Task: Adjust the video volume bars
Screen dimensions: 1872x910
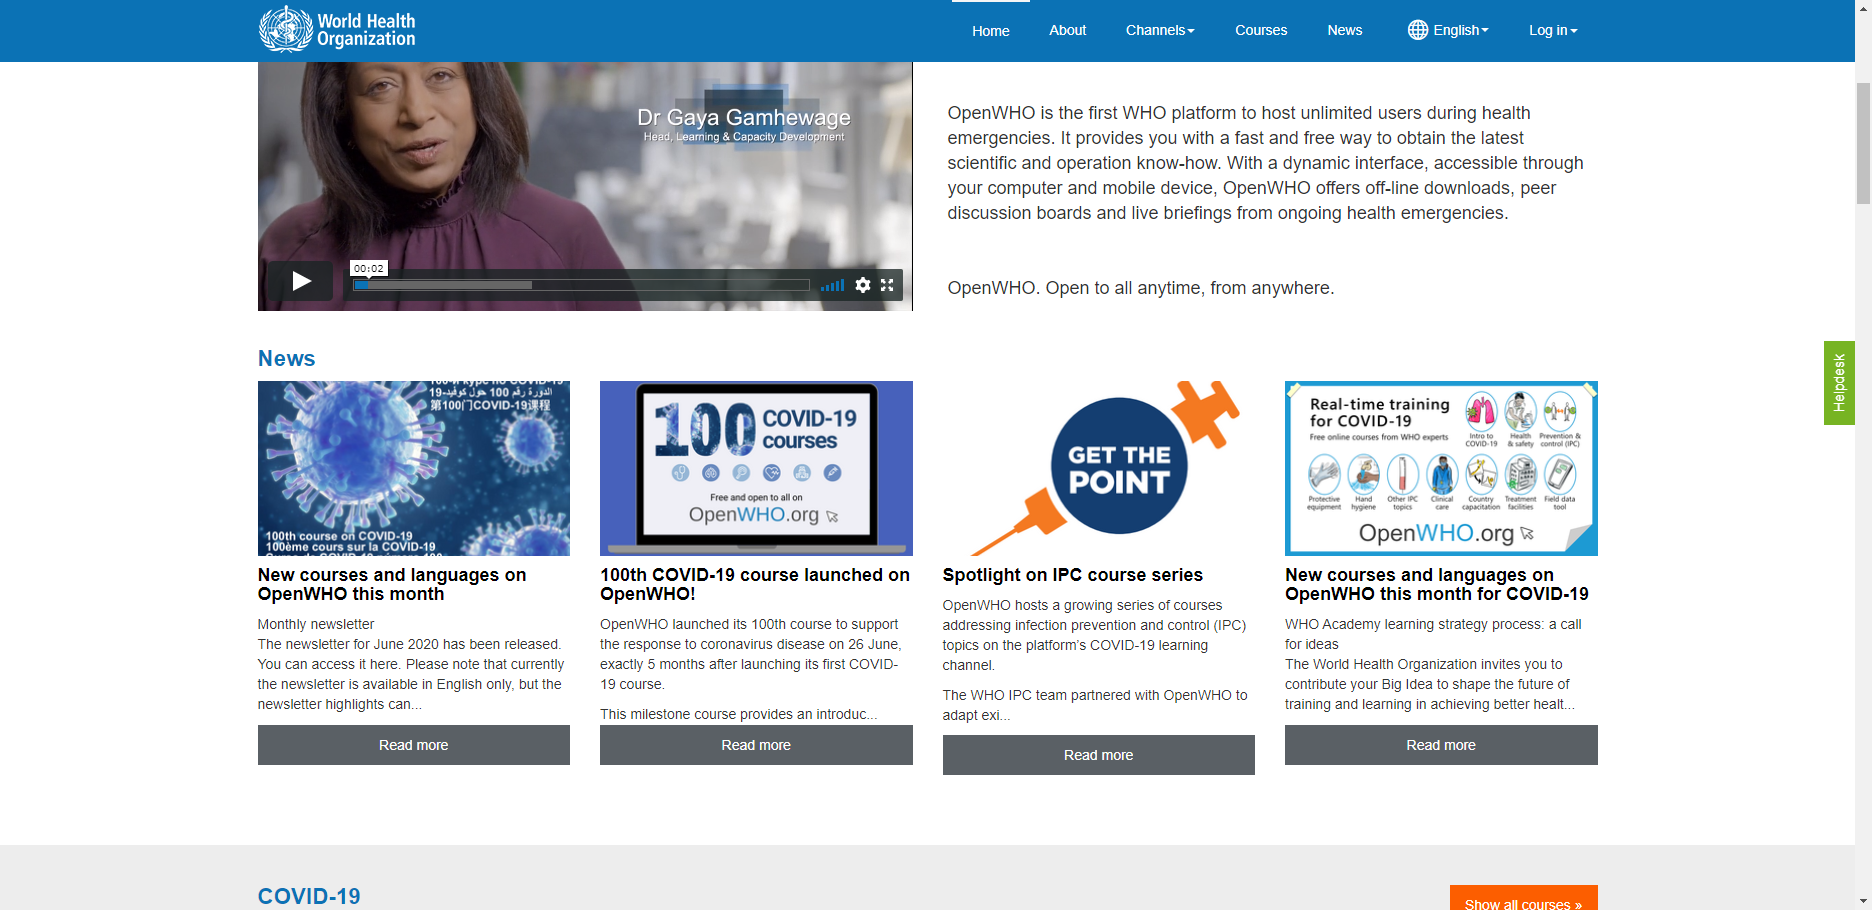Action: point(832,286)
